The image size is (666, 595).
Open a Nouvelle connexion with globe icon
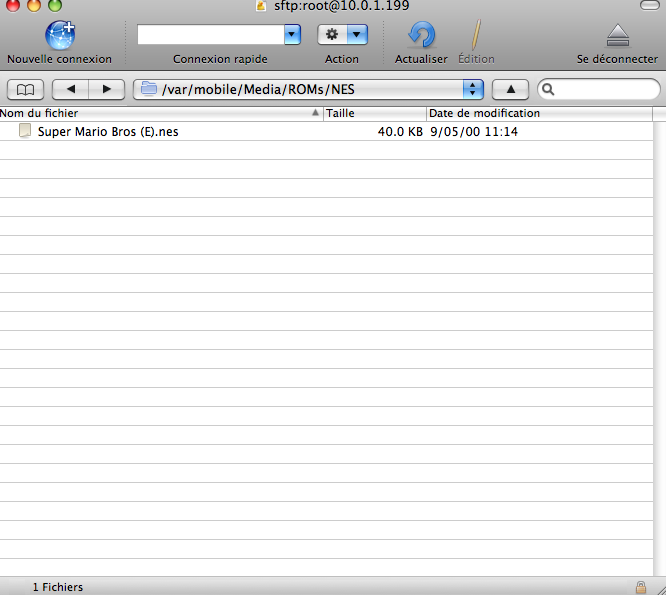coord(60,36)
